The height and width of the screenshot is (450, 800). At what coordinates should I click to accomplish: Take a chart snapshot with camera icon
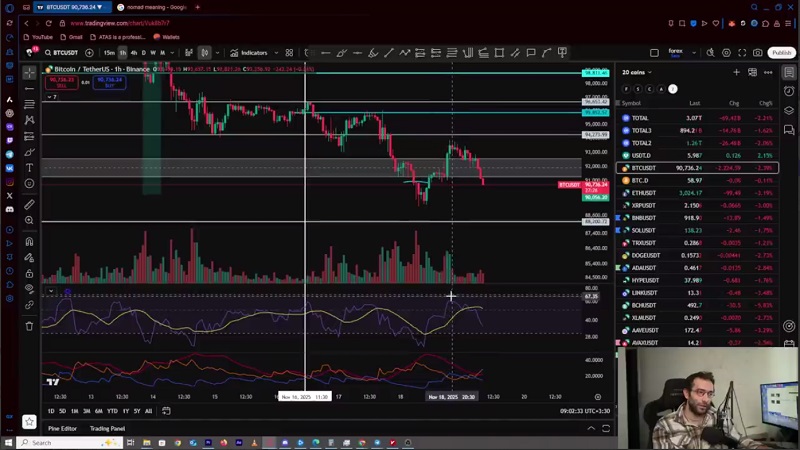point(757,52)
